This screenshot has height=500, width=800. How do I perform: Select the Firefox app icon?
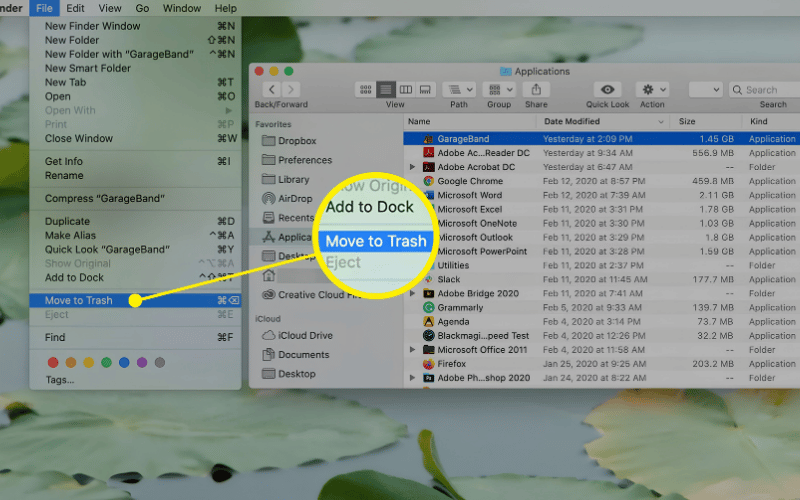(429, 364)
